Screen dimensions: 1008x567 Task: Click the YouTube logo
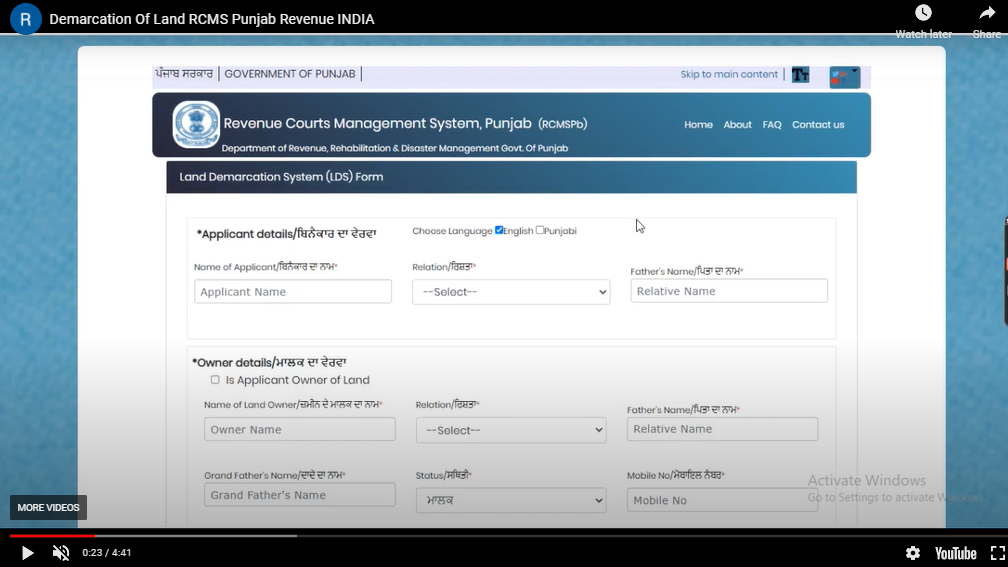955,553
